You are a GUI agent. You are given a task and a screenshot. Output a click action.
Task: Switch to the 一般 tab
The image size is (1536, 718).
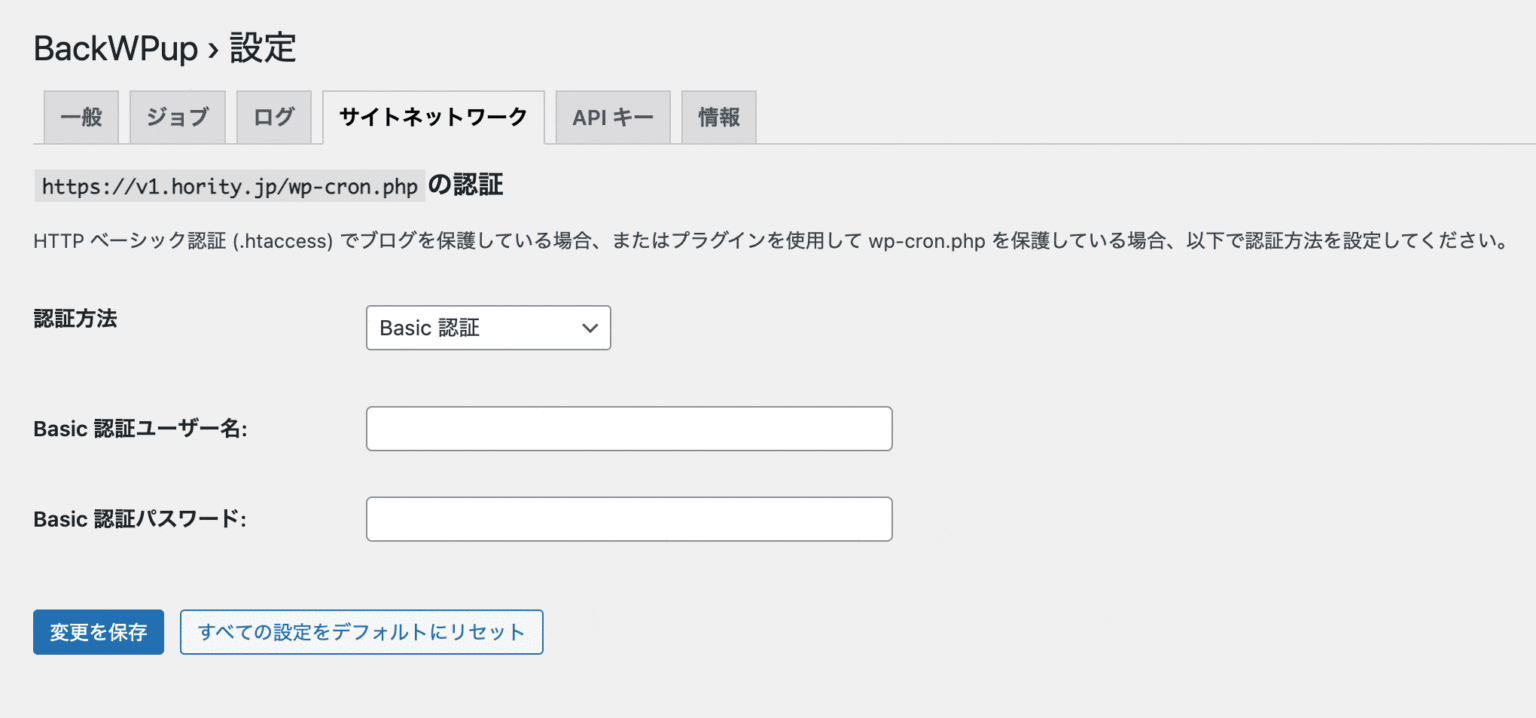coord(80,117)
